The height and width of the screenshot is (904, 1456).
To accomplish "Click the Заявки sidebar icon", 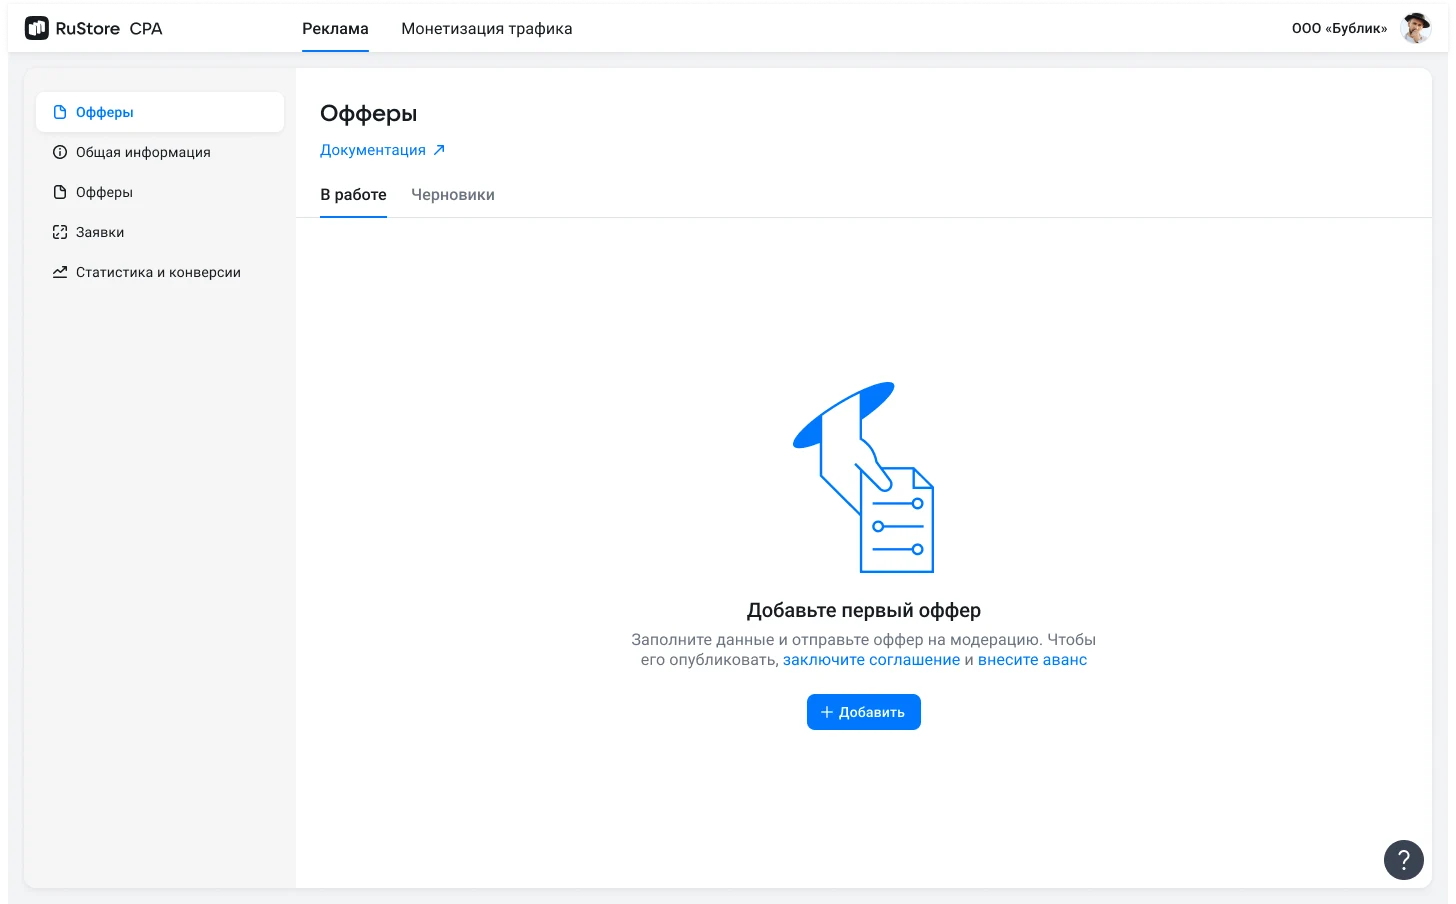I will click(x=60, y=232).
